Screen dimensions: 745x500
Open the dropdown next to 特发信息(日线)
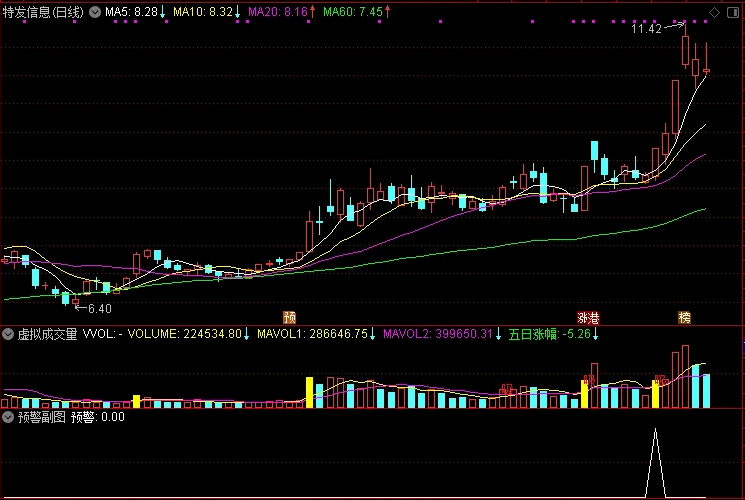click(x=95, y=12)
